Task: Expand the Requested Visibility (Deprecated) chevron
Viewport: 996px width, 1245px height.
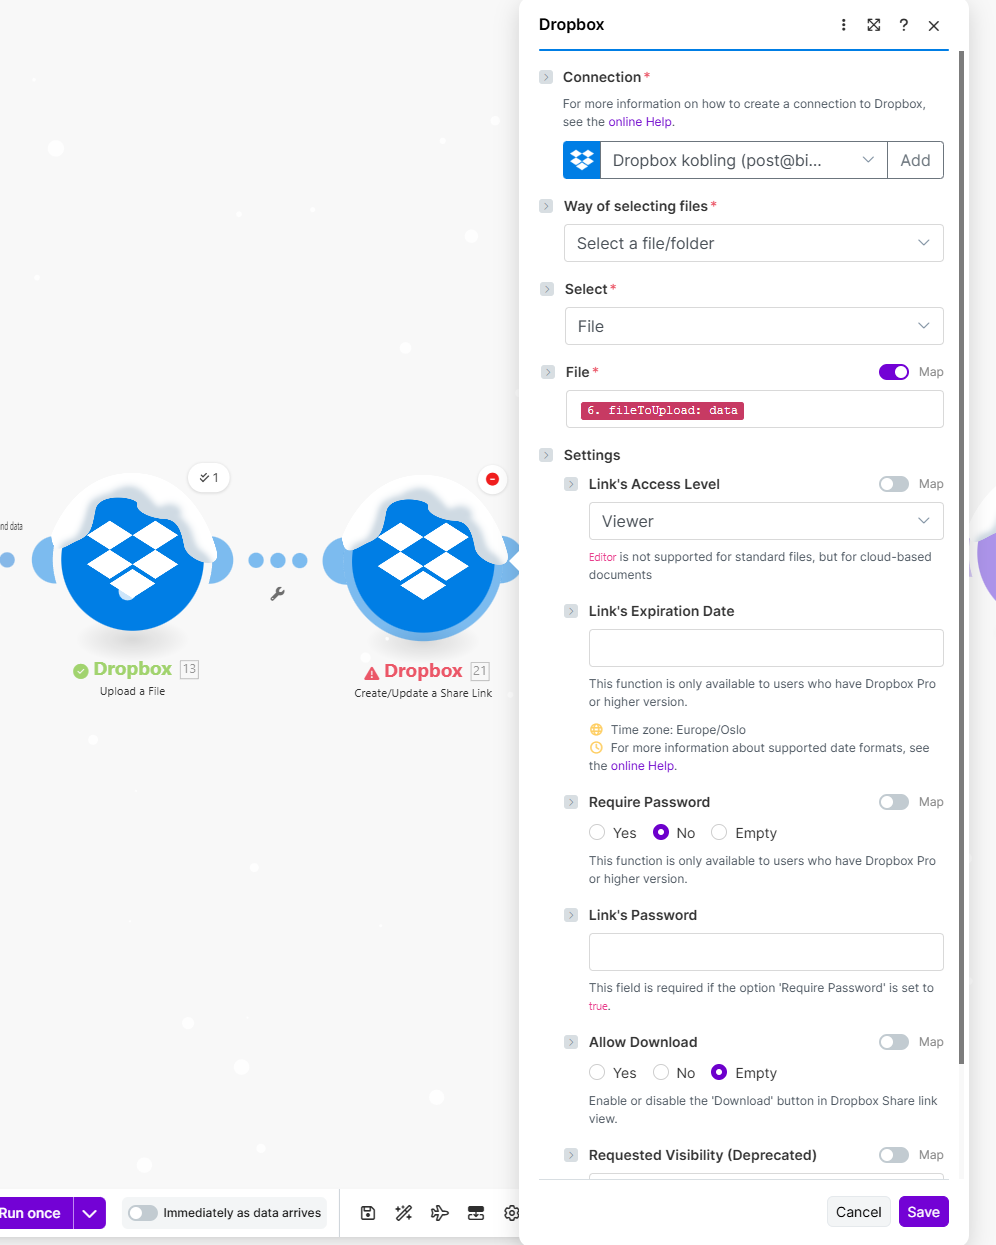Action: (571, 1155)
